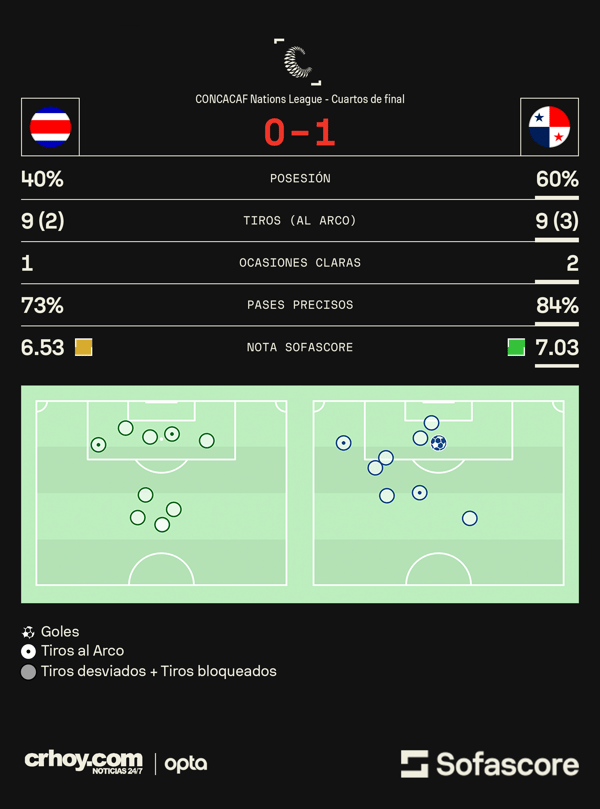600x809 pixels.
Task: Select the PASES PRECISOS stat label
Action: tap(300, 305)
